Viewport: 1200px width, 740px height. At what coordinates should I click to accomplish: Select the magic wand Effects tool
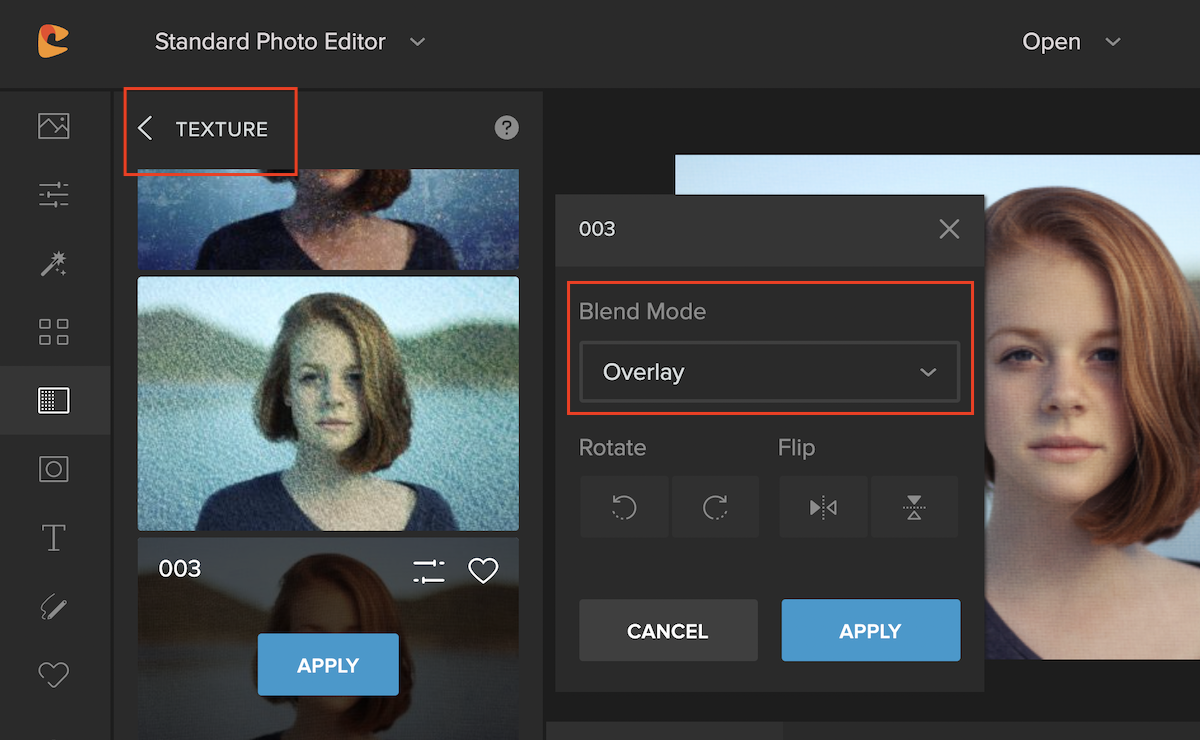[53, 263]
